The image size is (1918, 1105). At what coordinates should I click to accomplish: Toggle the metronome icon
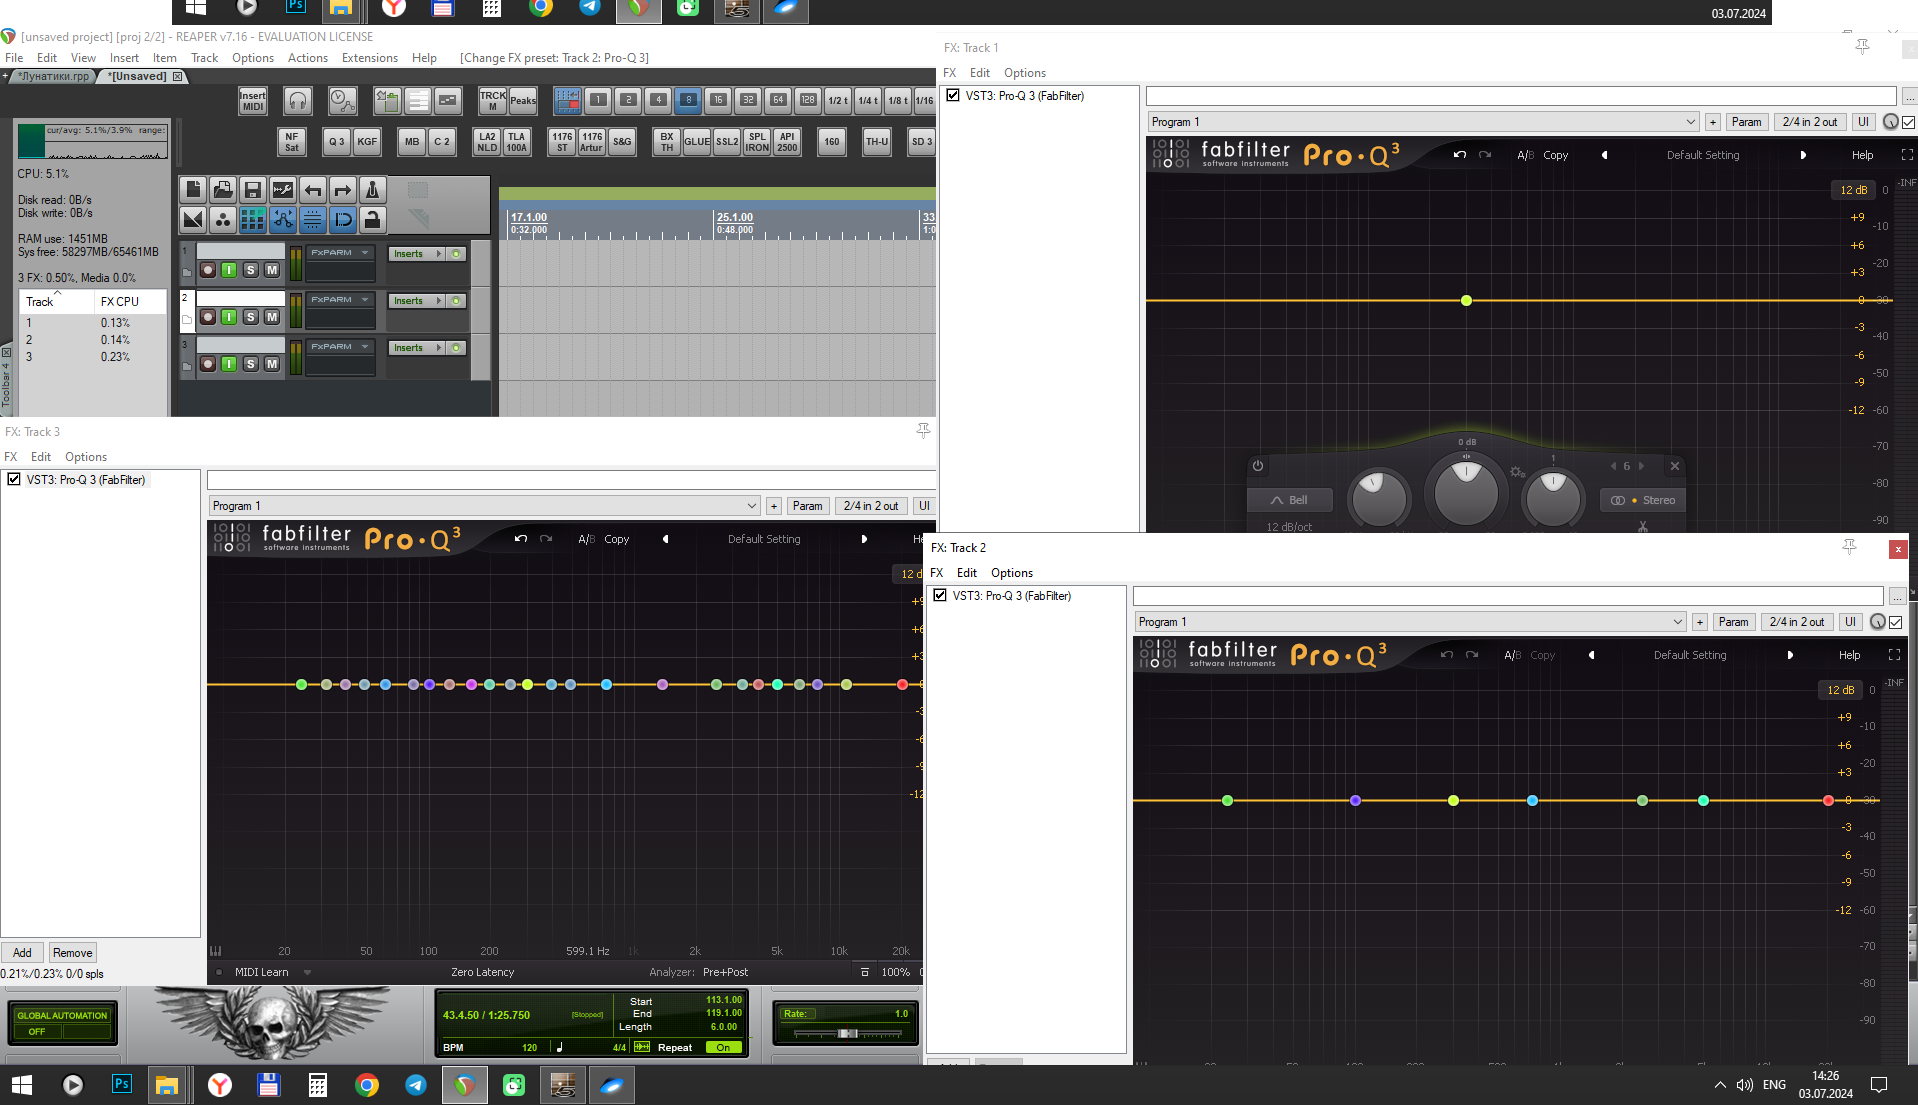(373, 190)
